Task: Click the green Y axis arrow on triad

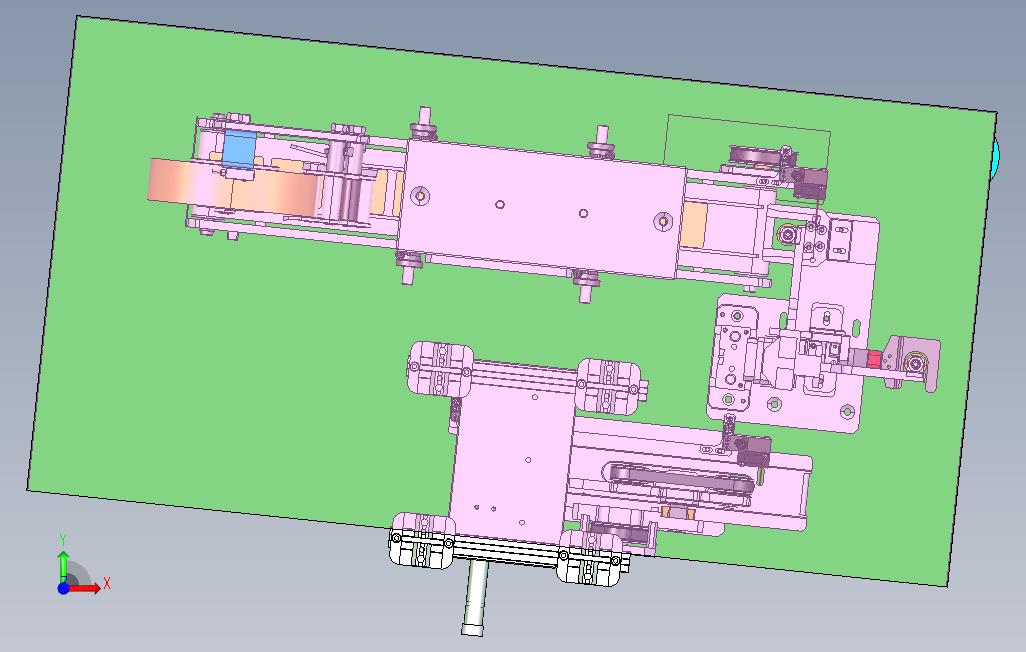Action: [63, 566]
